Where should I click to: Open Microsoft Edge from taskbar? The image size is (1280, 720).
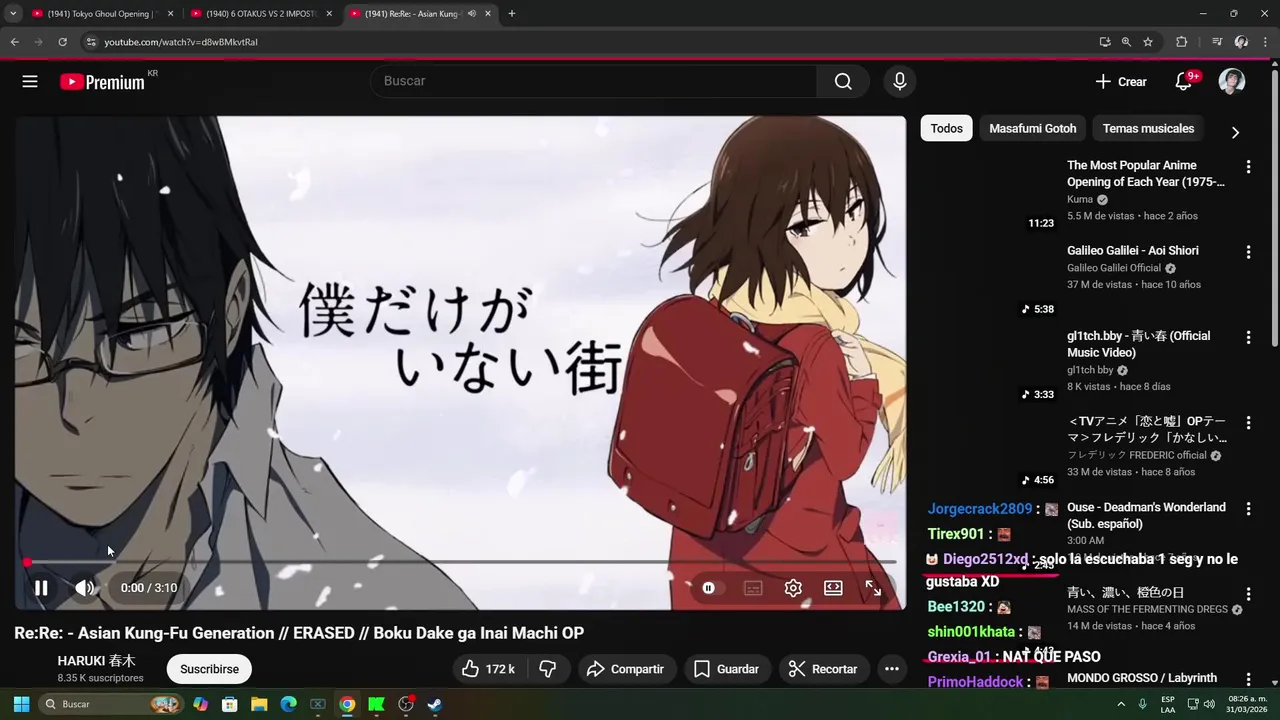pyautogui.click(x=288, y=704)
